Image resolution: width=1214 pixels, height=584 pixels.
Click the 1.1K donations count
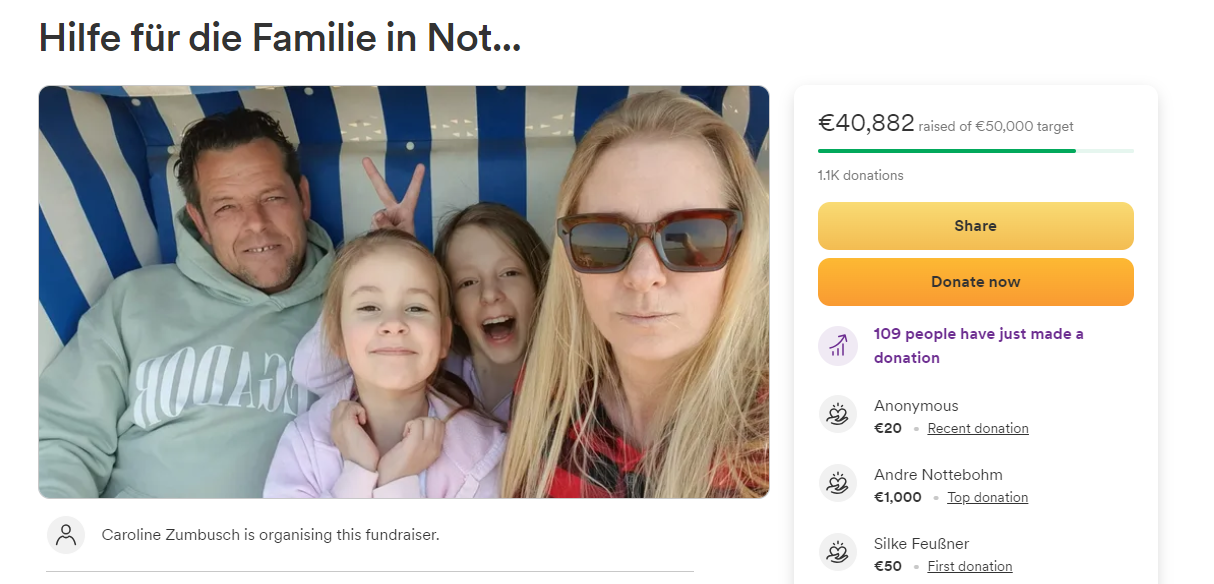pos(860,175)
